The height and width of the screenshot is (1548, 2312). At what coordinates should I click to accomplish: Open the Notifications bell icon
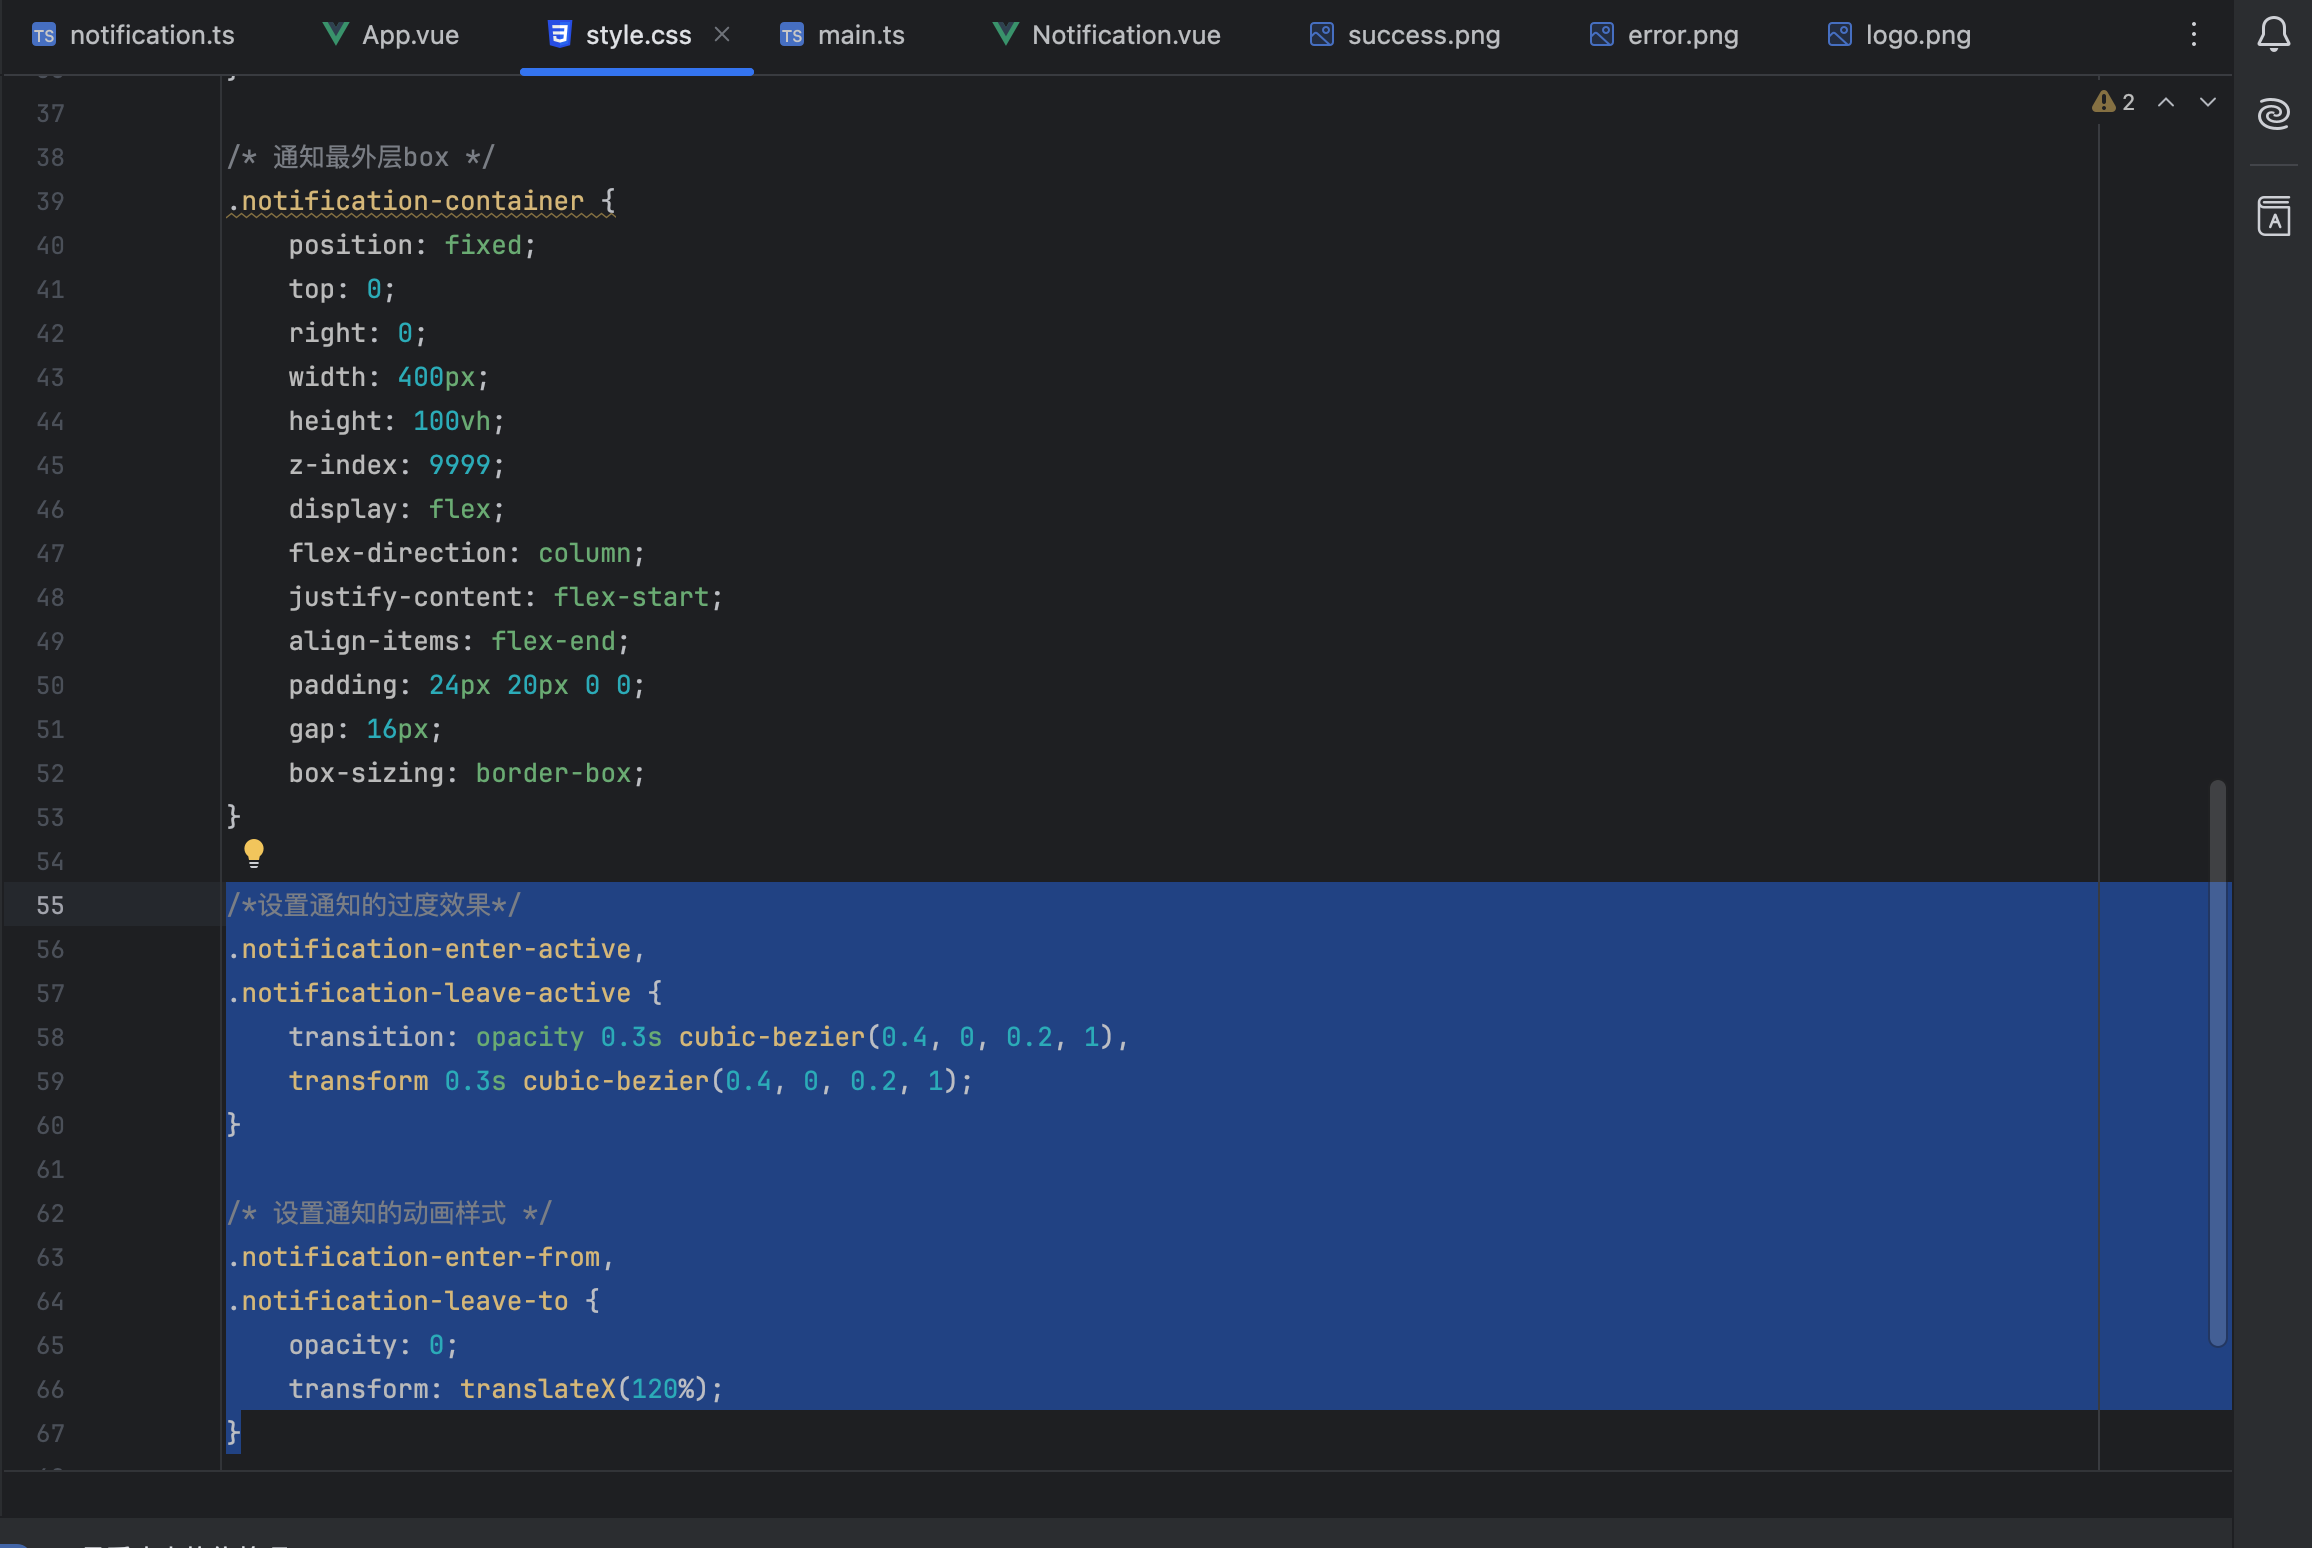[x=2273, y=34]
